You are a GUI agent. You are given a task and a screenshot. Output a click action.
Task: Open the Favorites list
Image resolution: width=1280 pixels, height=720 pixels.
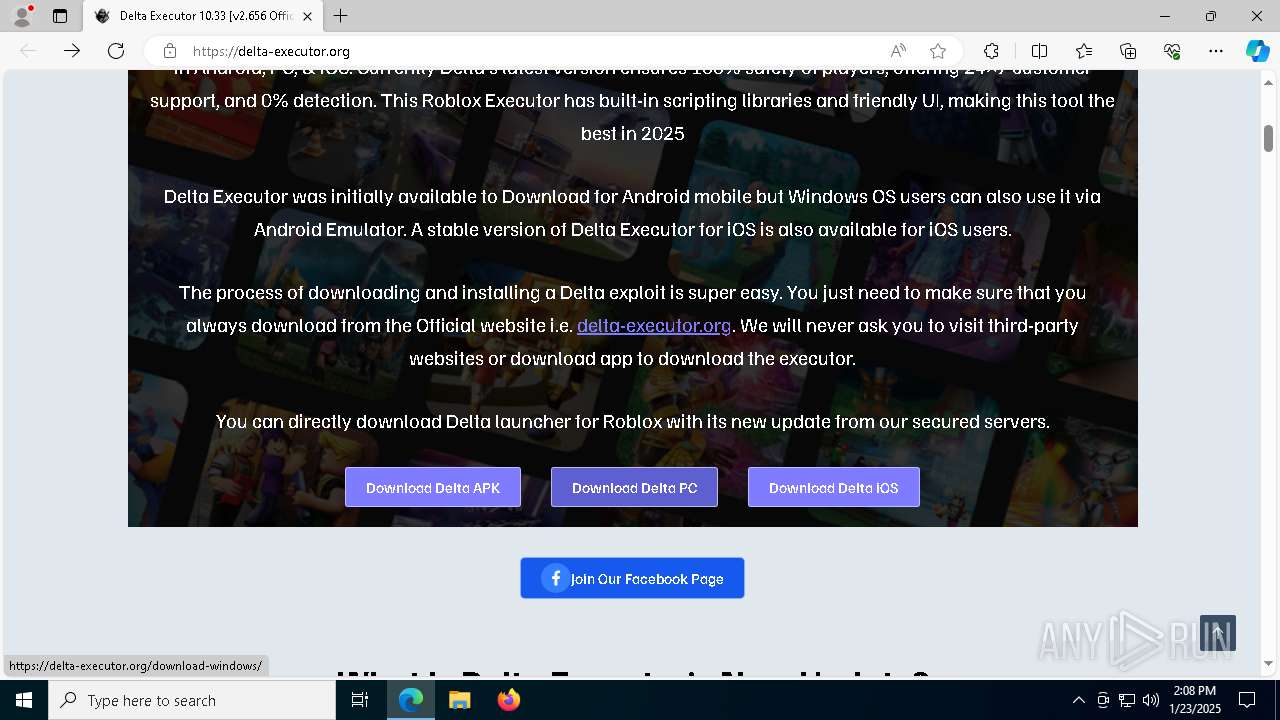1084,51
